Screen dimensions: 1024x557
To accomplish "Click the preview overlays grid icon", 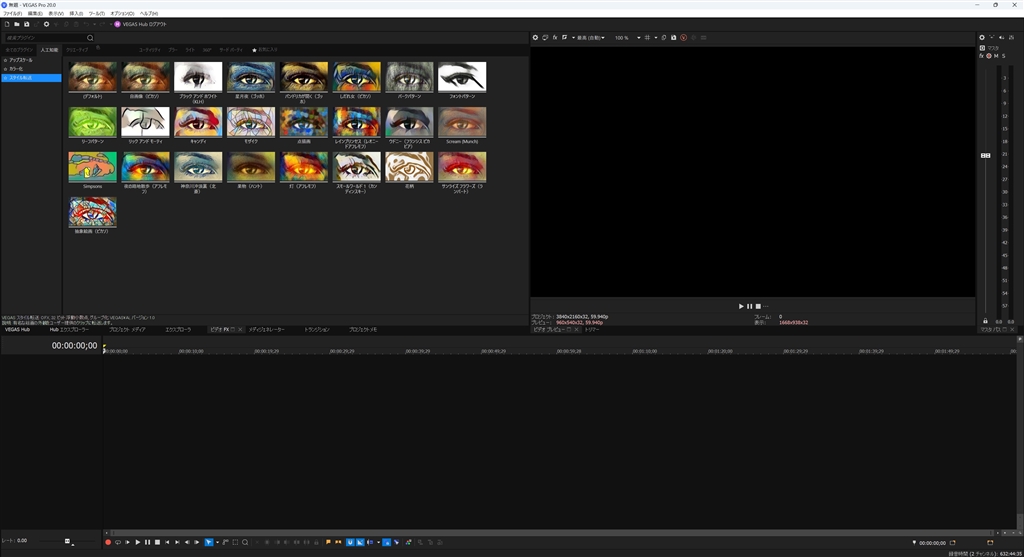I will click(647, 38).
